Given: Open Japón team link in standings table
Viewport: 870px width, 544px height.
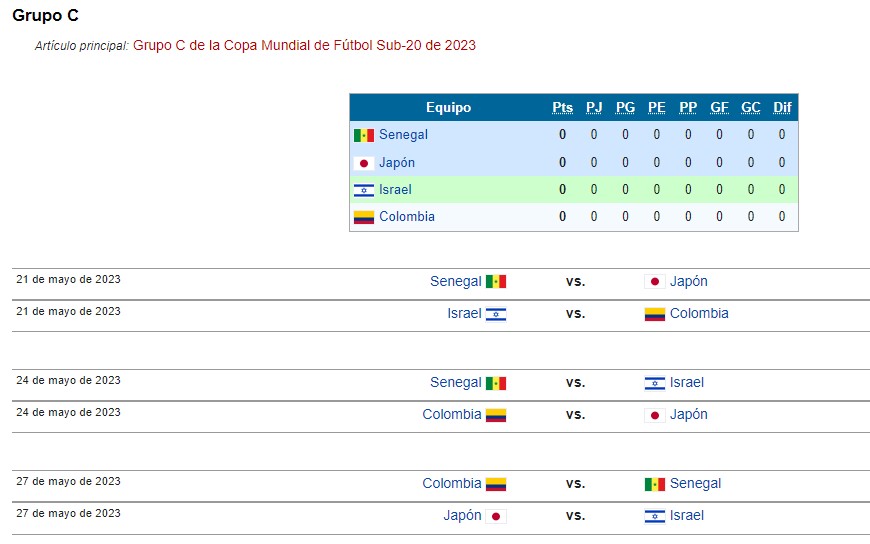Looking at the screenshot, I should pos(397,163).
